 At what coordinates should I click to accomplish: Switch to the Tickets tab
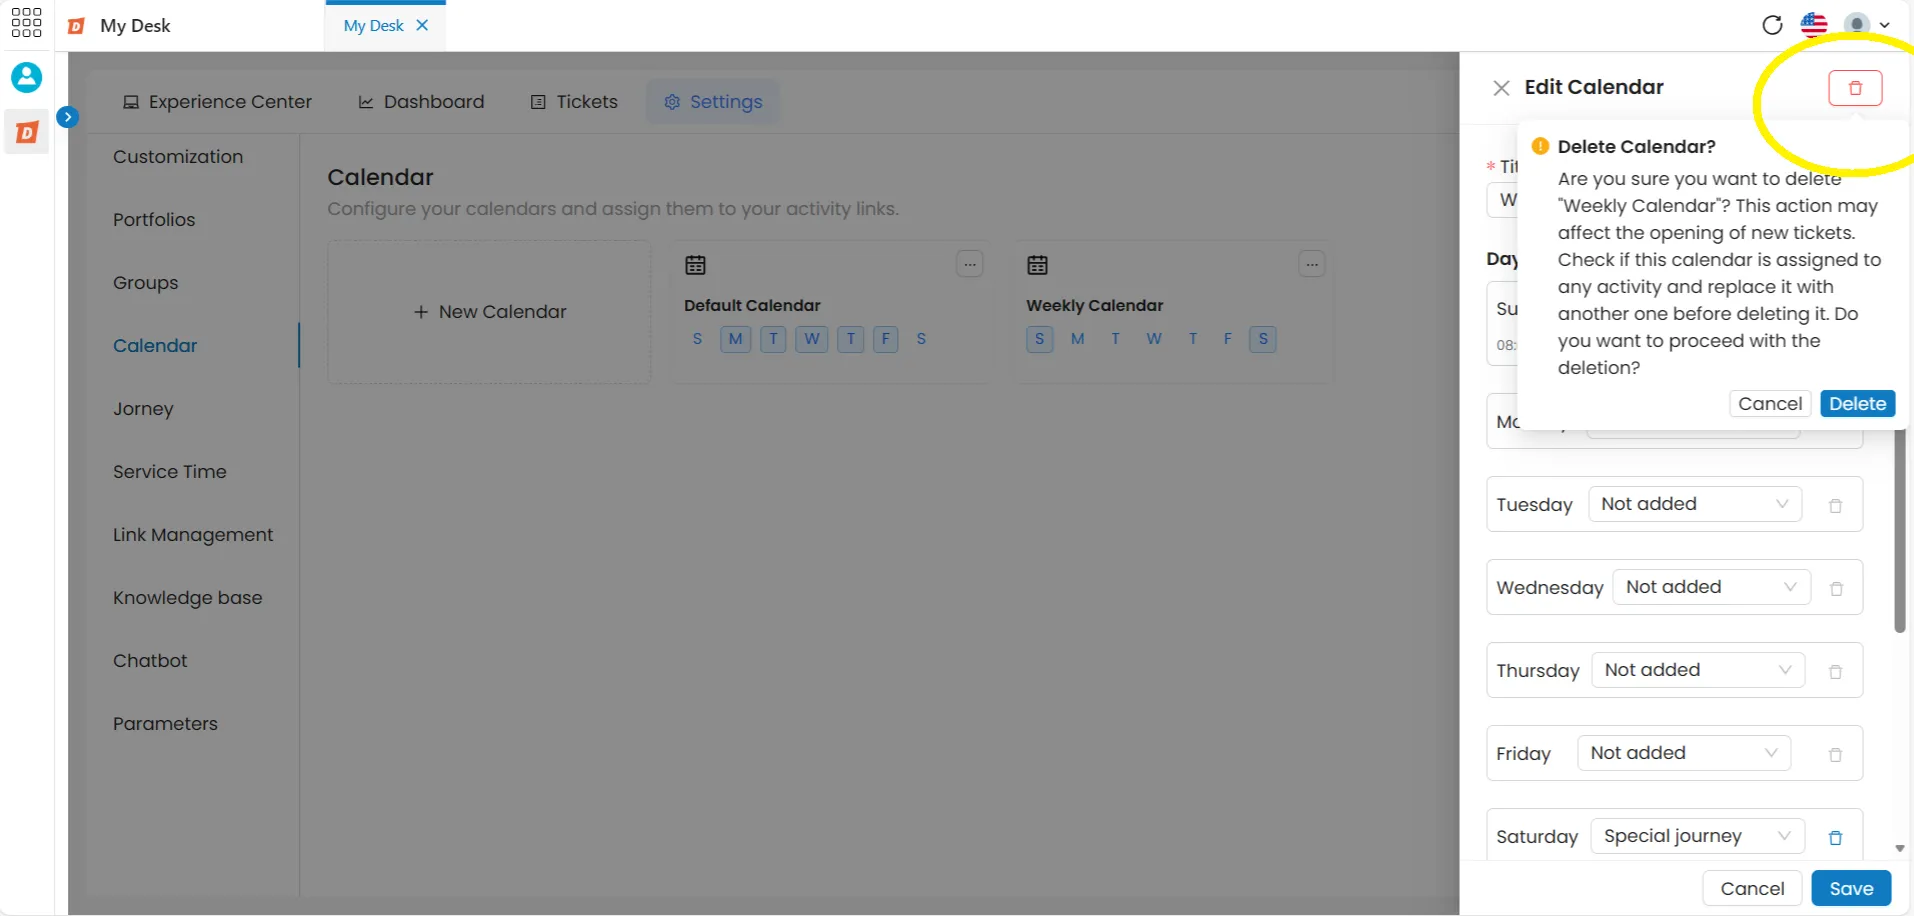point(574,102)
